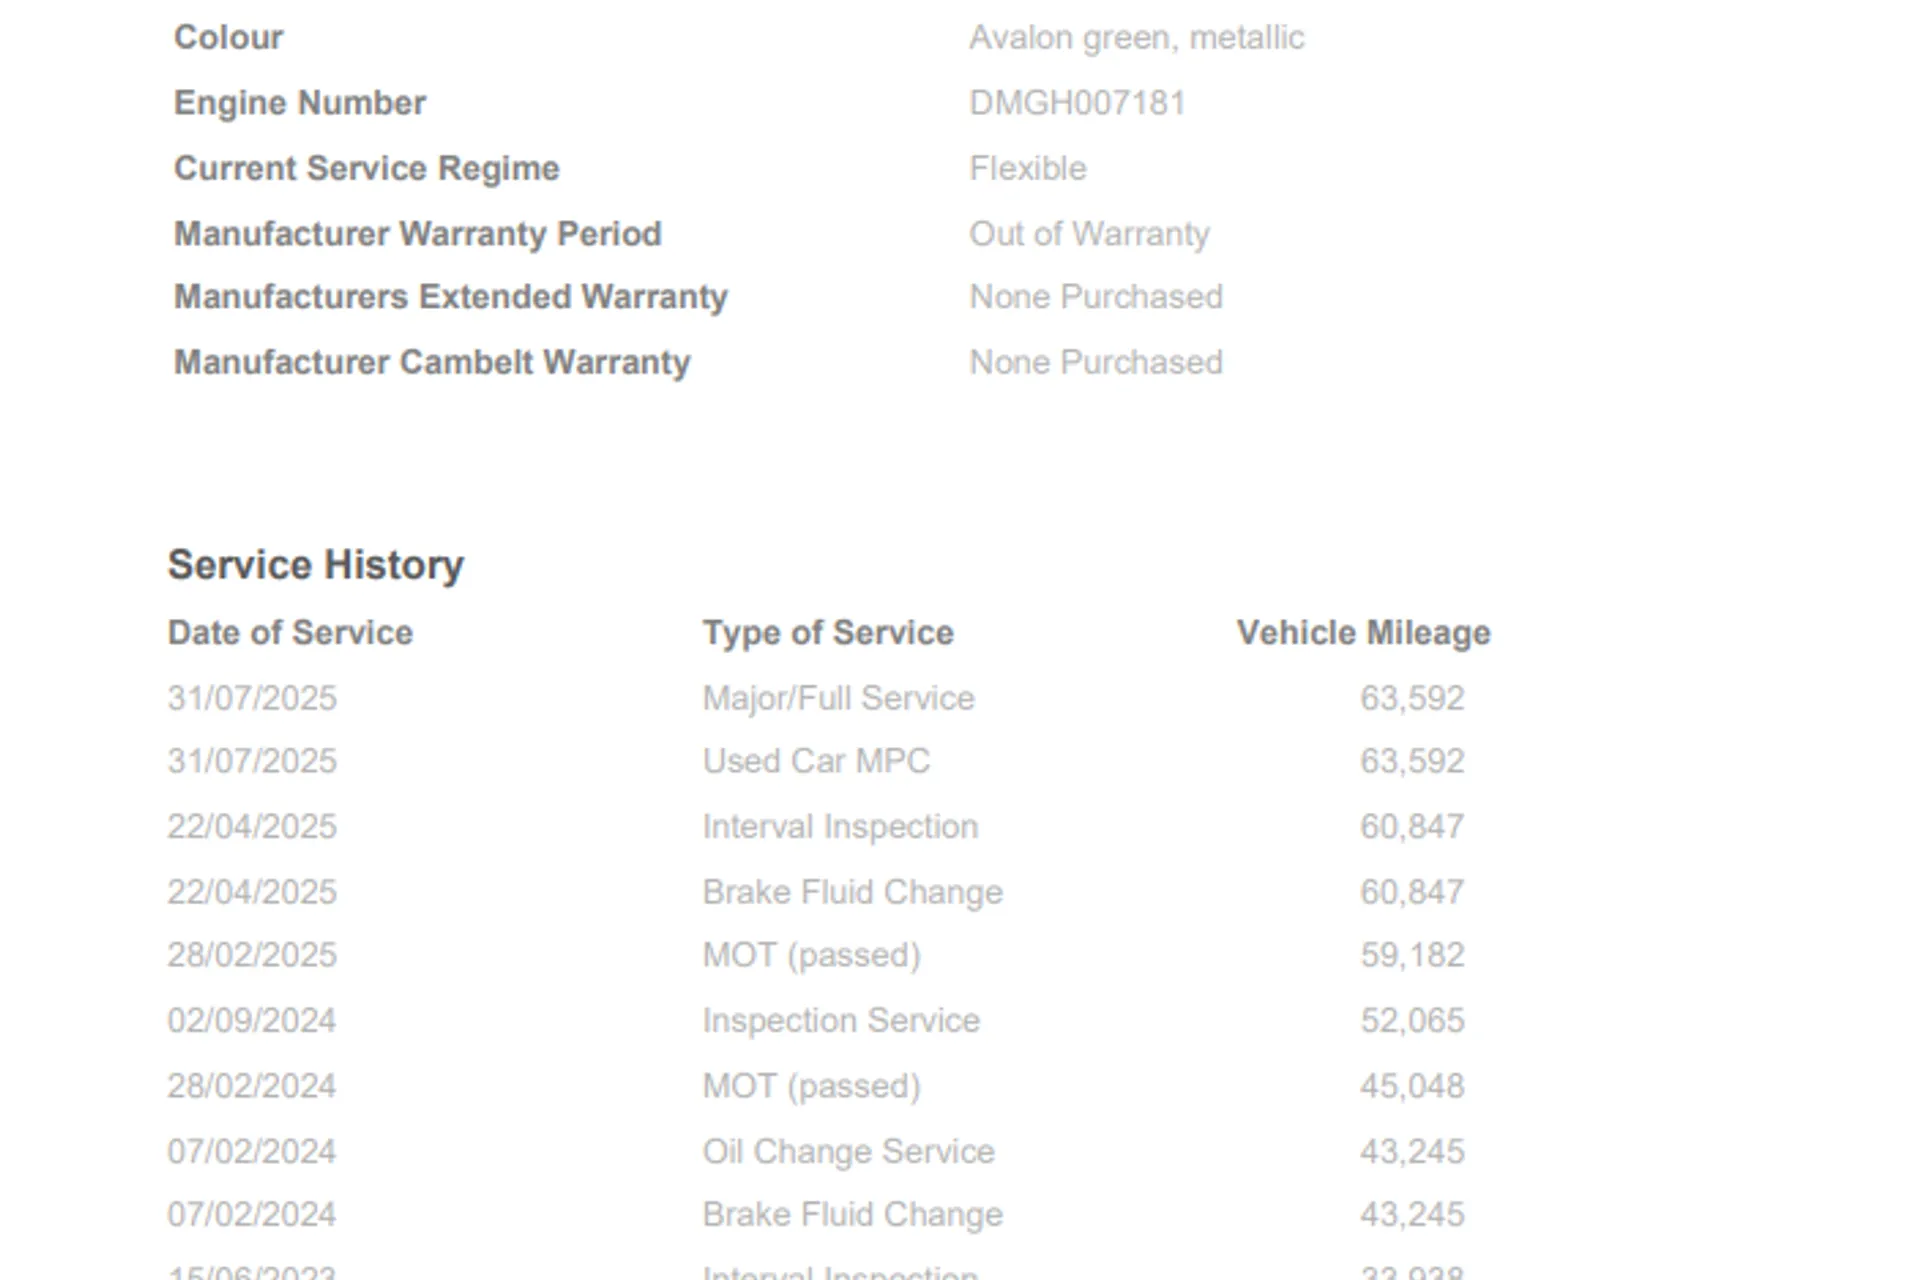Click the 59,182 mileage value
1920x1280 pixels.
pos(1411,955)
